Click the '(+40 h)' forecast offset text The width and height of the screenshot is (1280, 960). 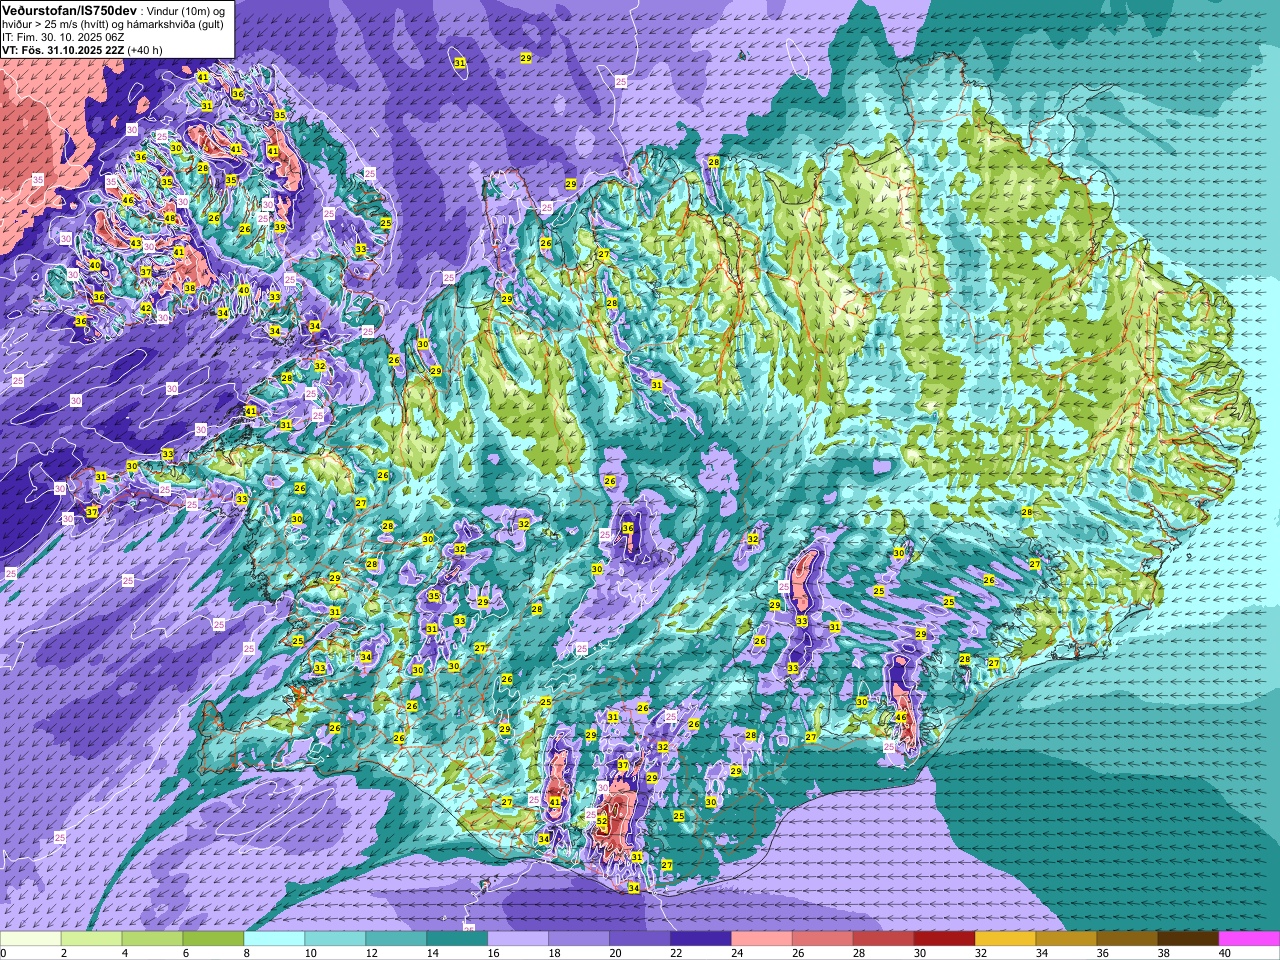point(145,49)
